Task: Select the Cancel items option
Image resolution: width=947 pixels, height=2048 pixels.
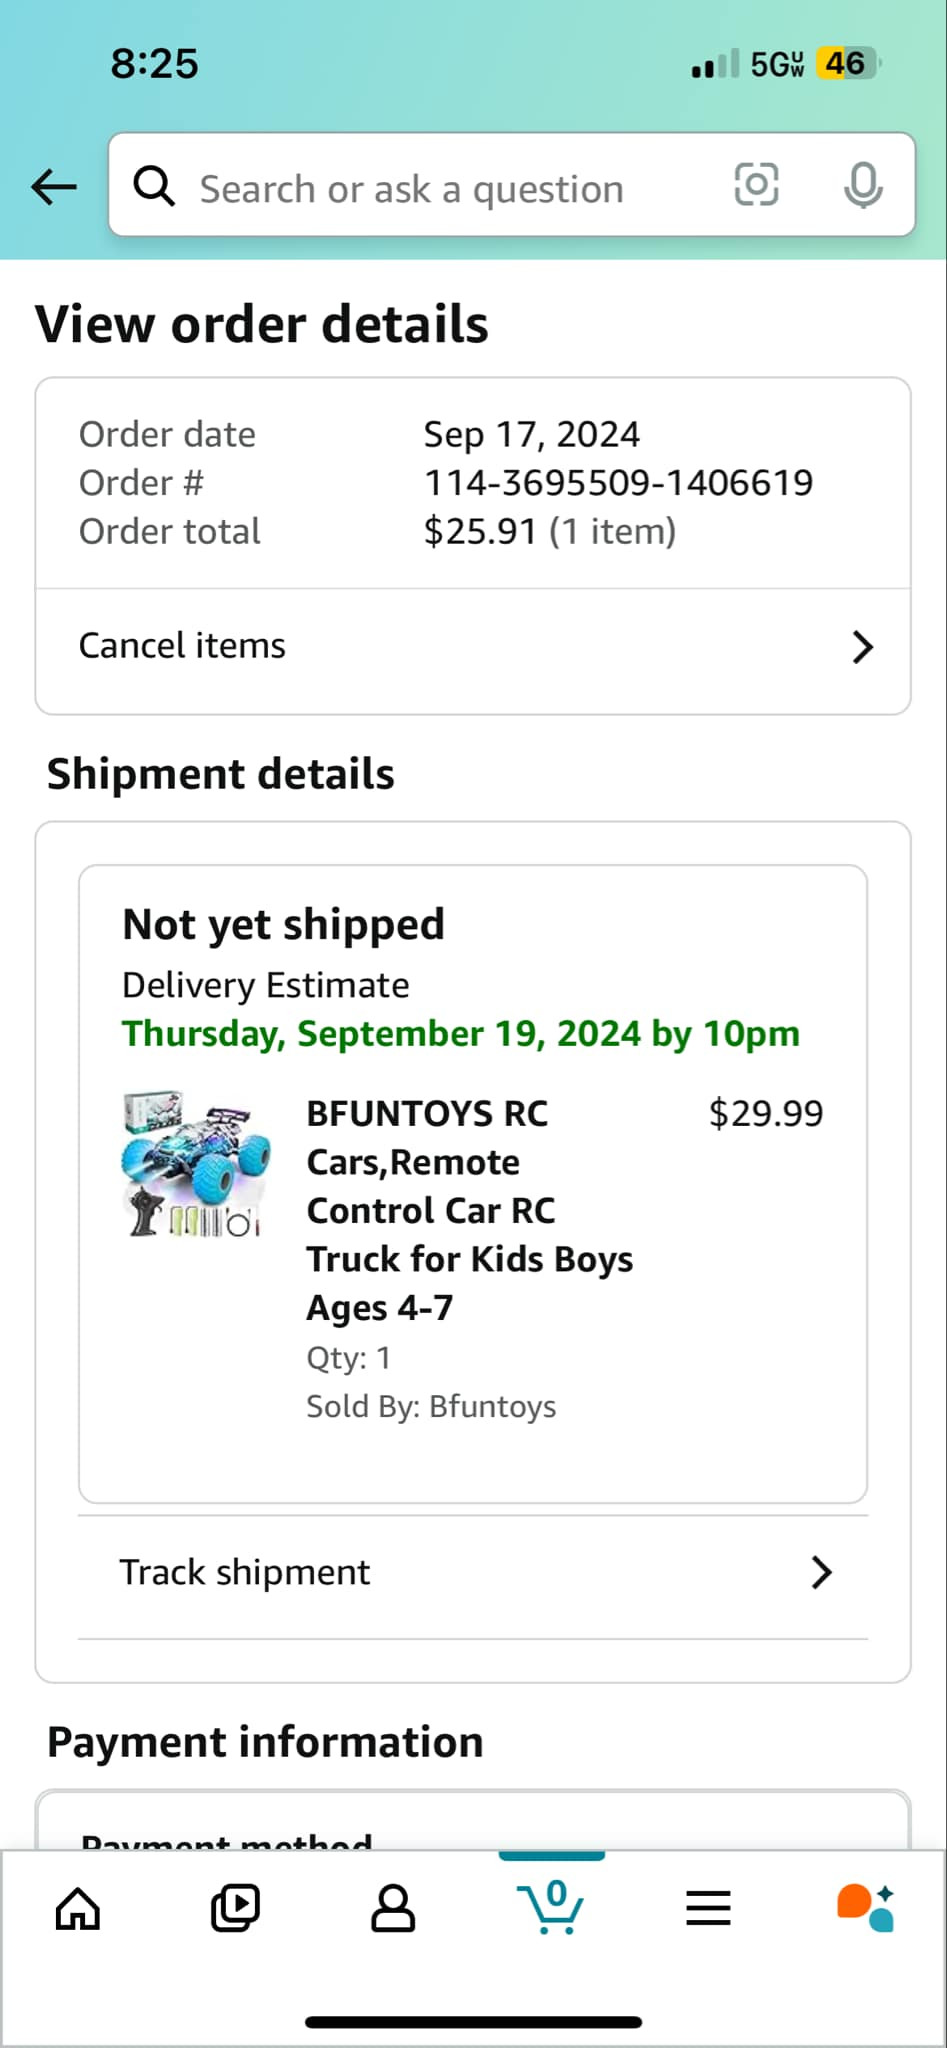Action: [183, 646]
